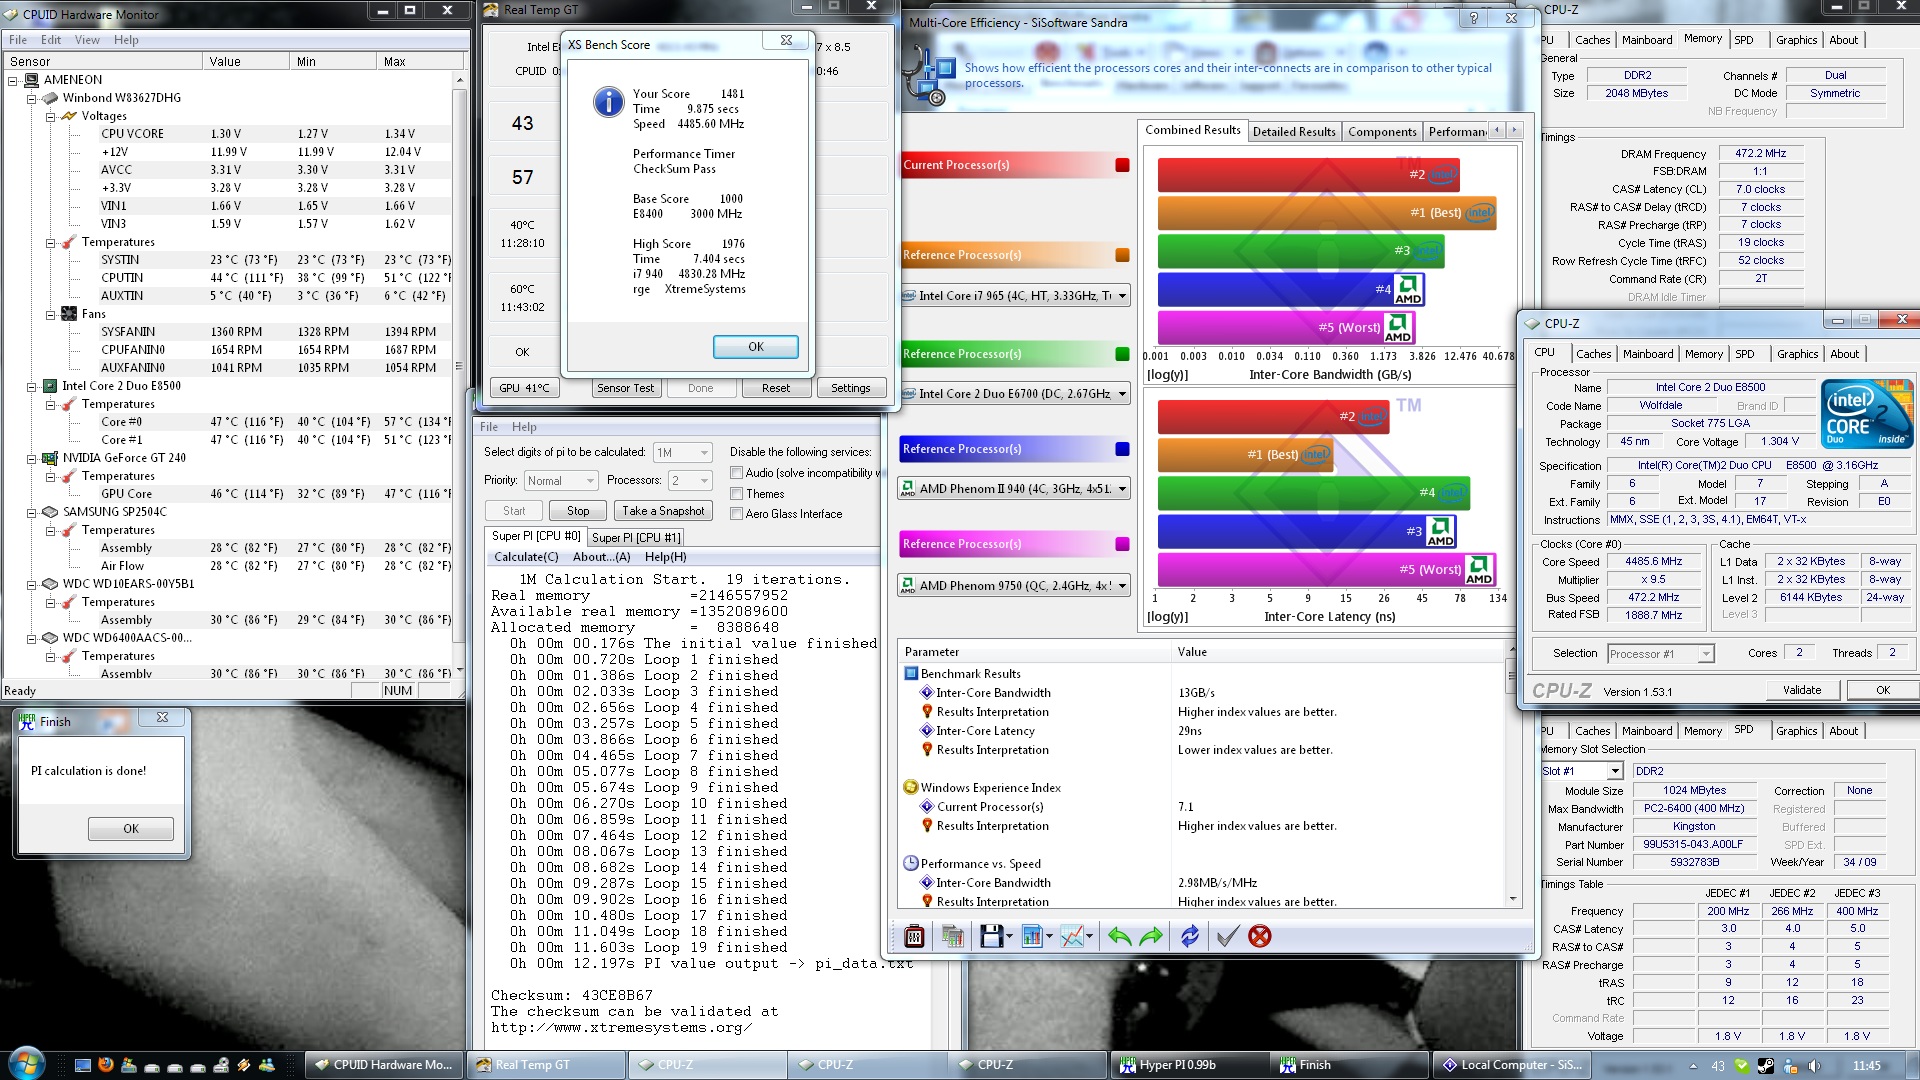Open the Edit menu in Hardware Monitor

[x=51, y=40]
